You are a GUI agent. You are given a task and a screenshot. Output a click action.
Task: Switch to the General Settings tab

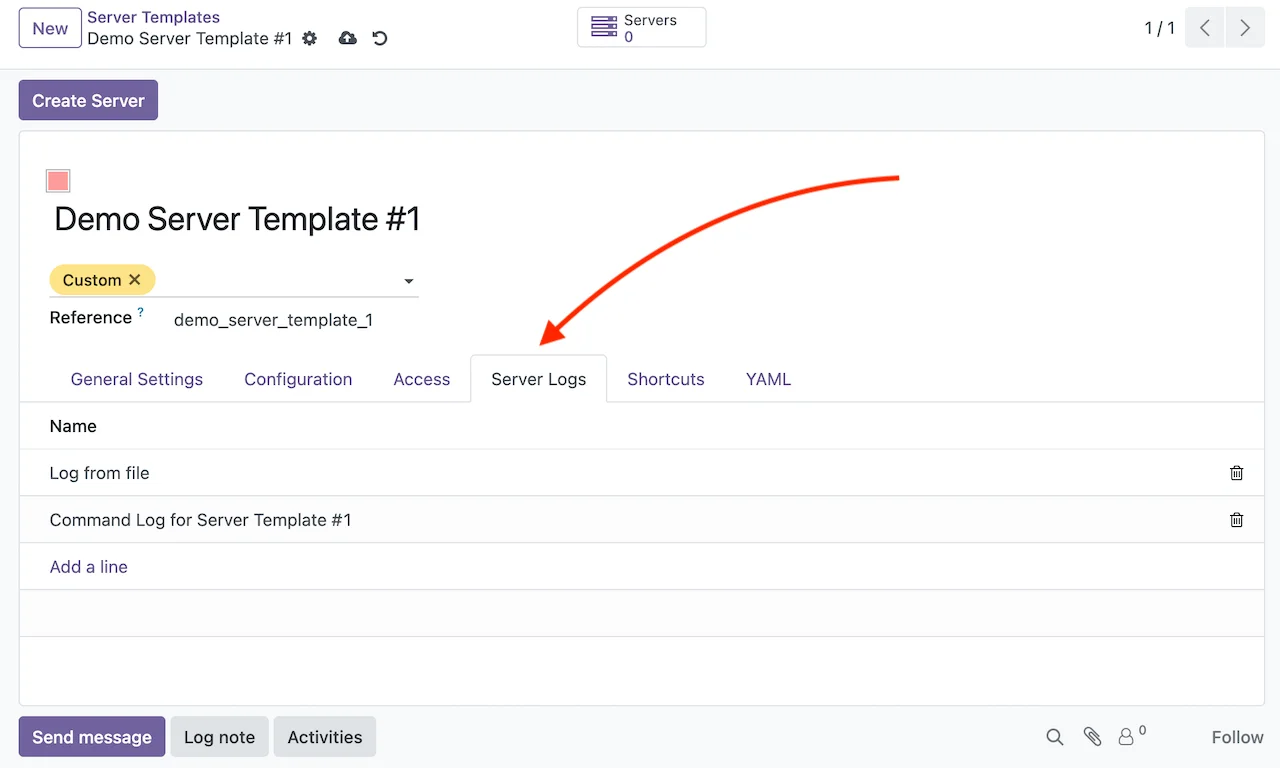point(137,379)
